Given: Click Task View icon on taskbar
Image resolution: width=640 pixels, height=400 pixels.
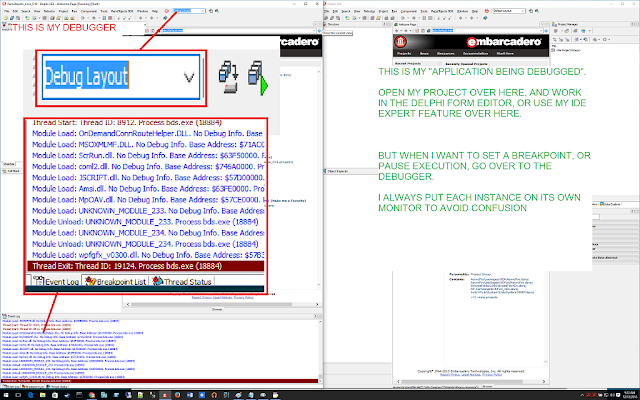Looking at the screenshot, I should pos(18,395).
